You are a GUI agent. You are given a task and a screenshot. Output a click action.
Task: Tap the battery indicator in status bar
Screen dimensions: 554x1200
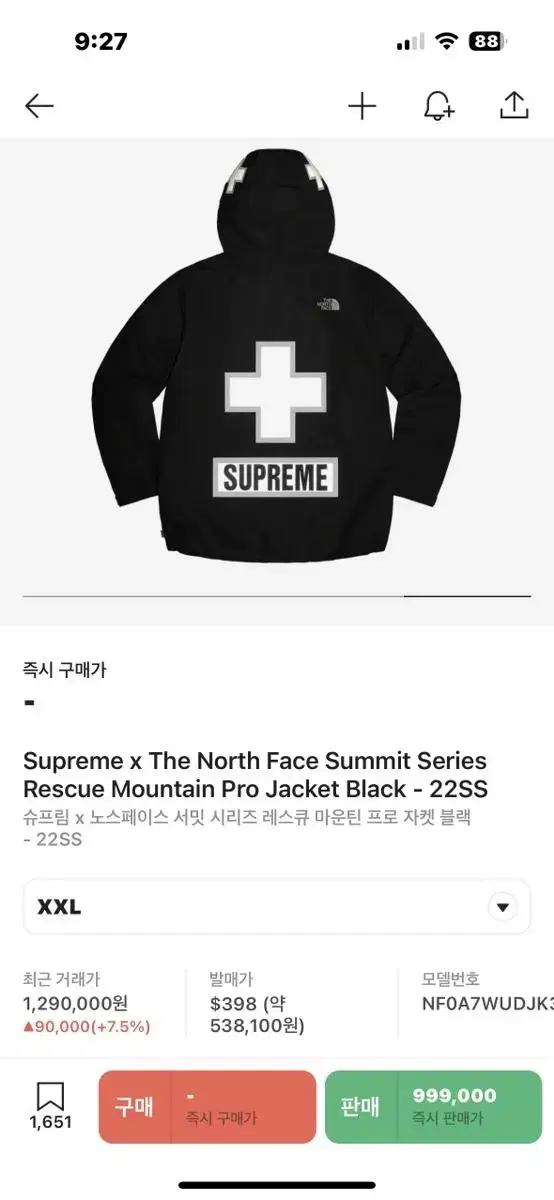[487, 41]
